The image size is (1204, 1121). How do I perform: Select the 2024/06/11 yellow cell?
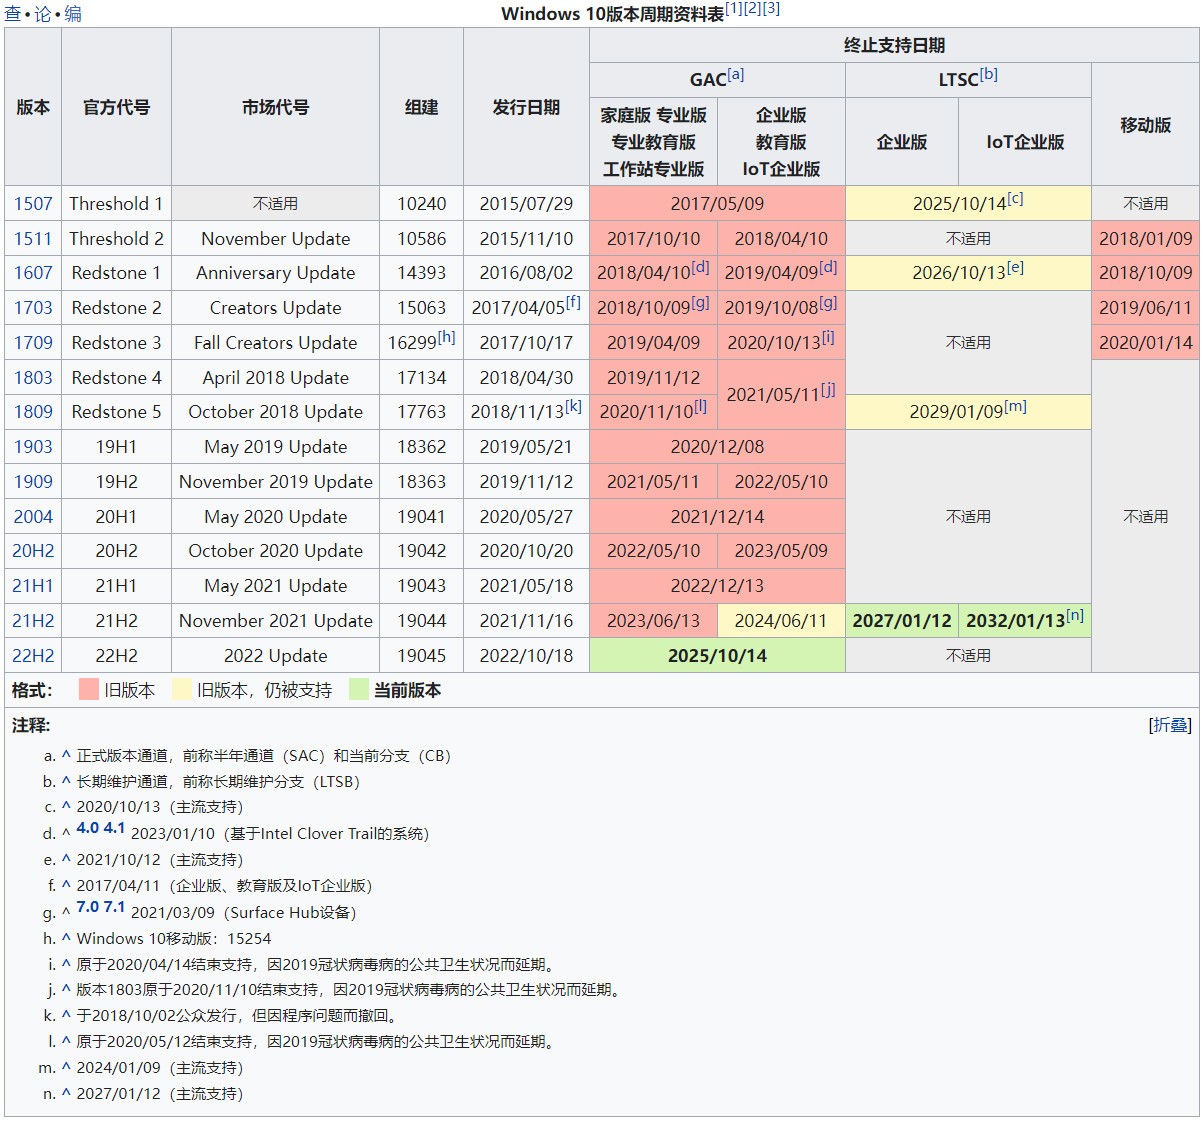781,621
